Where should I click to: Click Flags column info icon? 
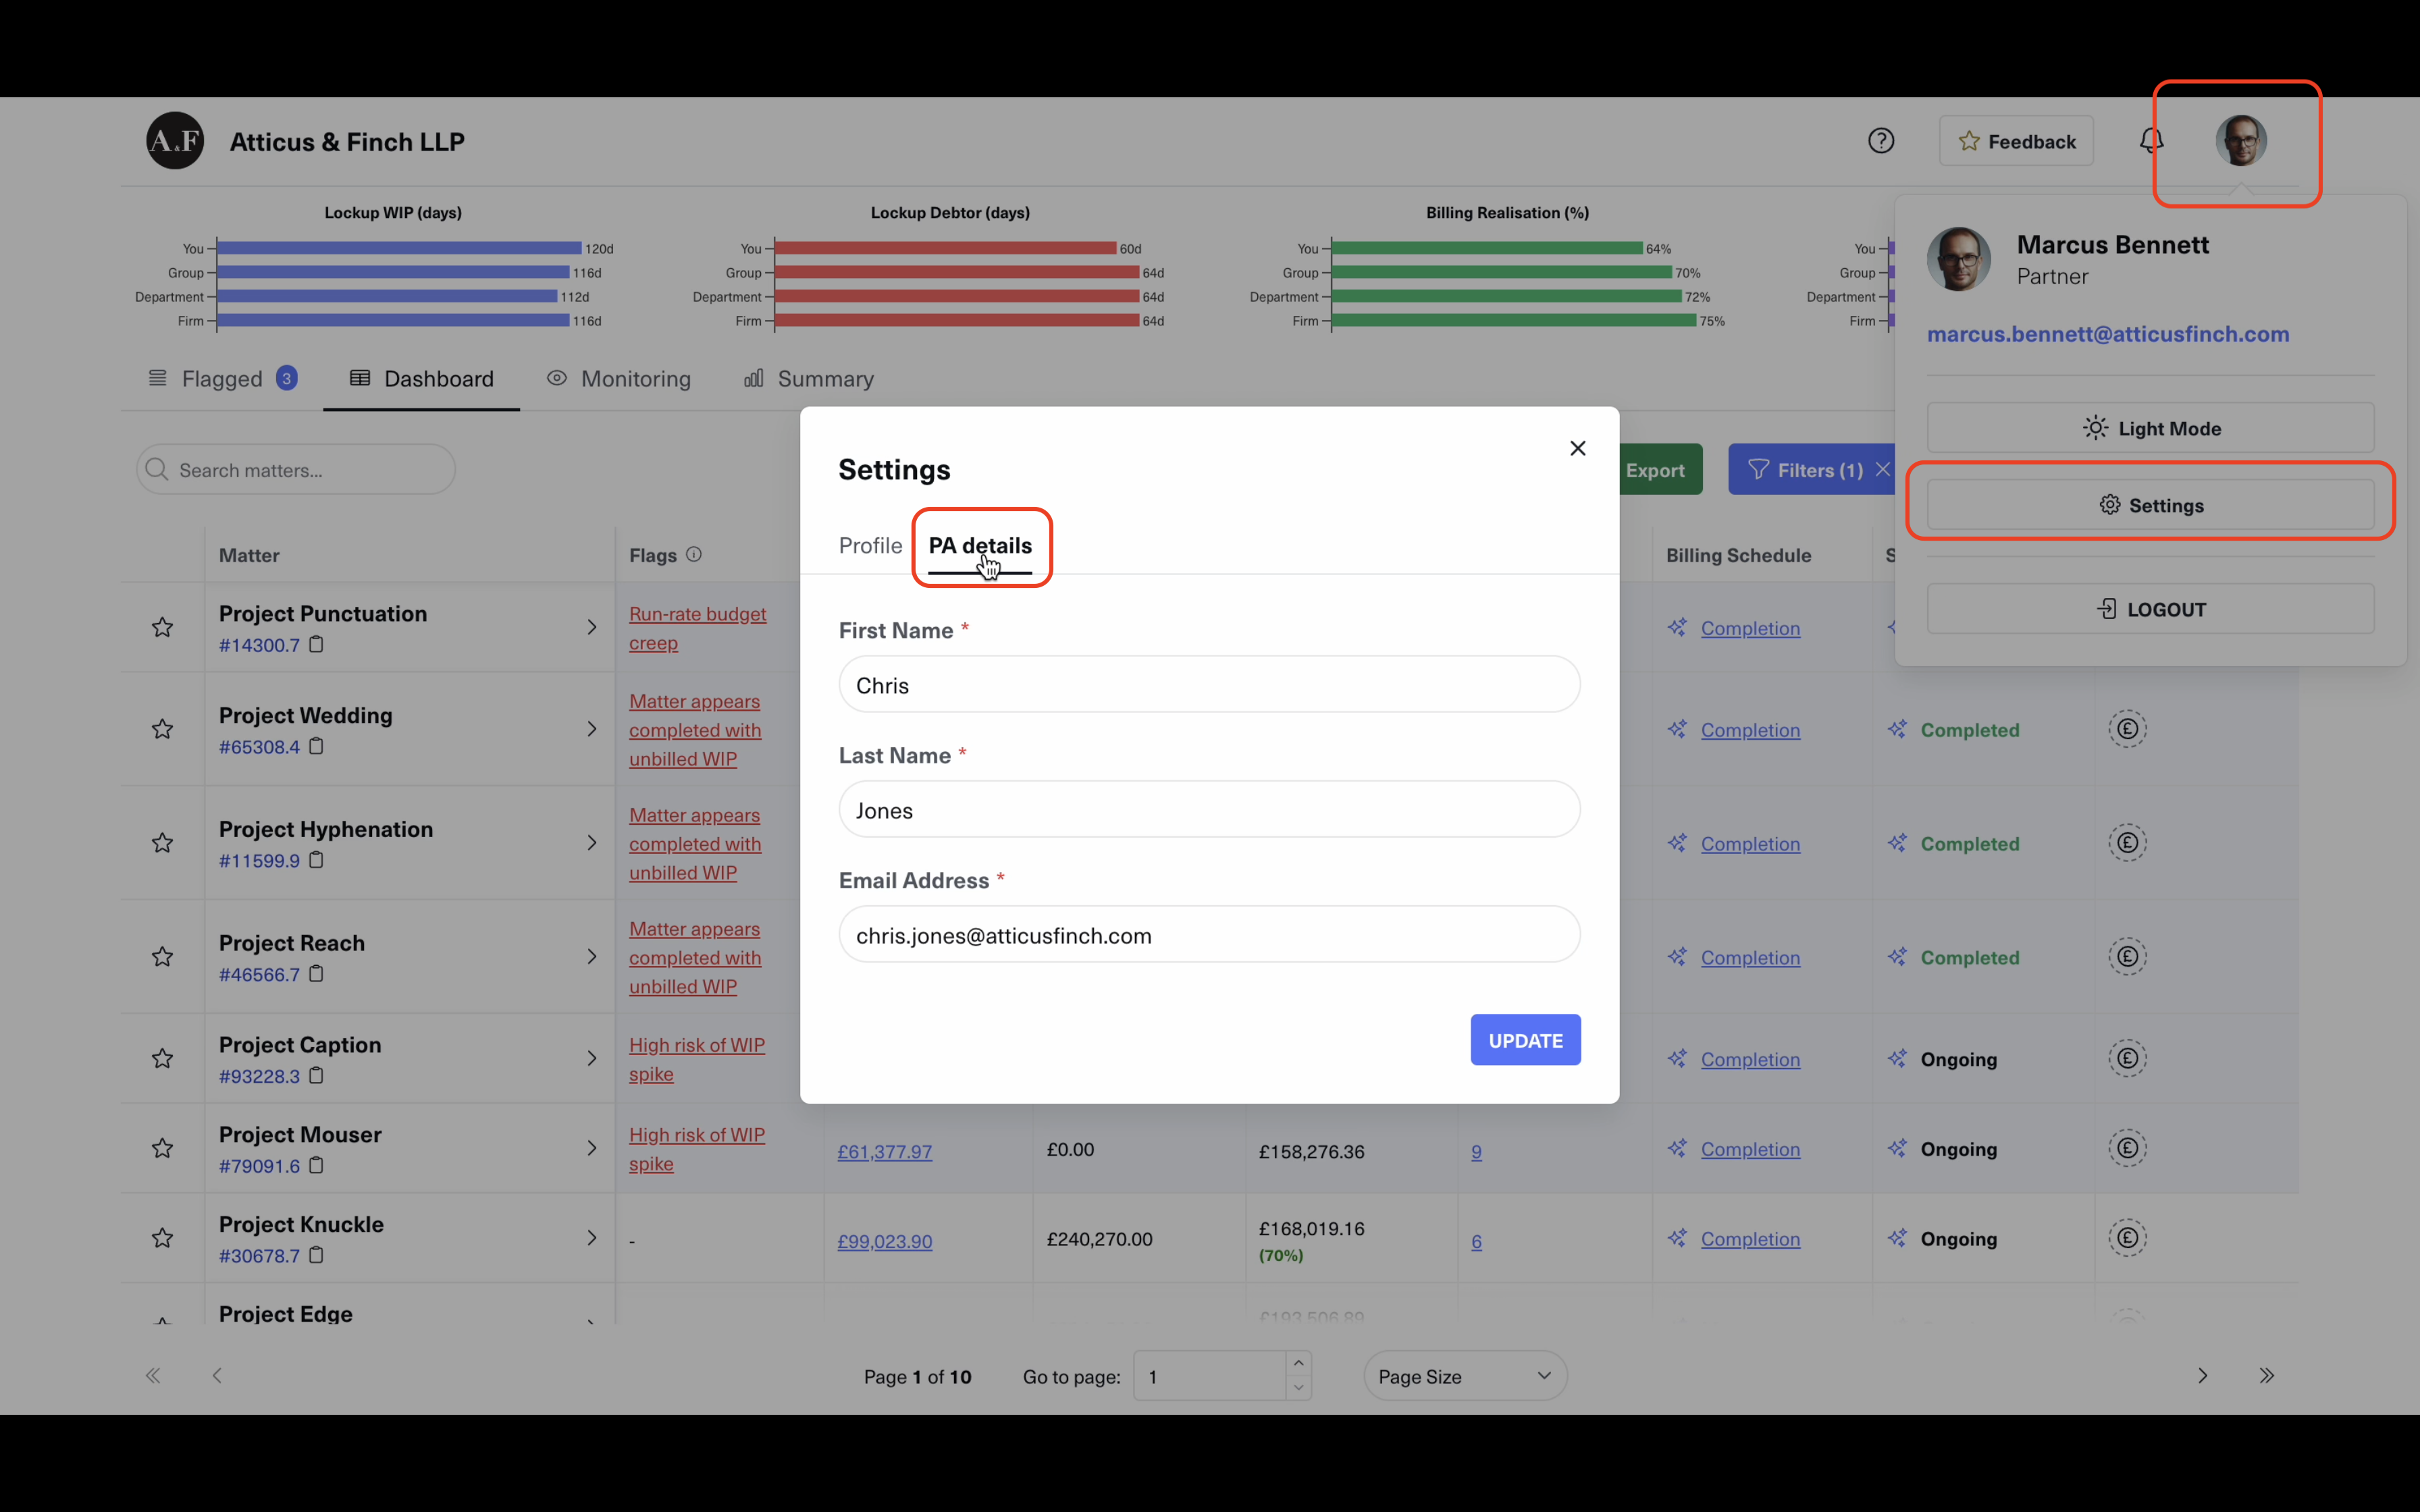click(694, 554)
